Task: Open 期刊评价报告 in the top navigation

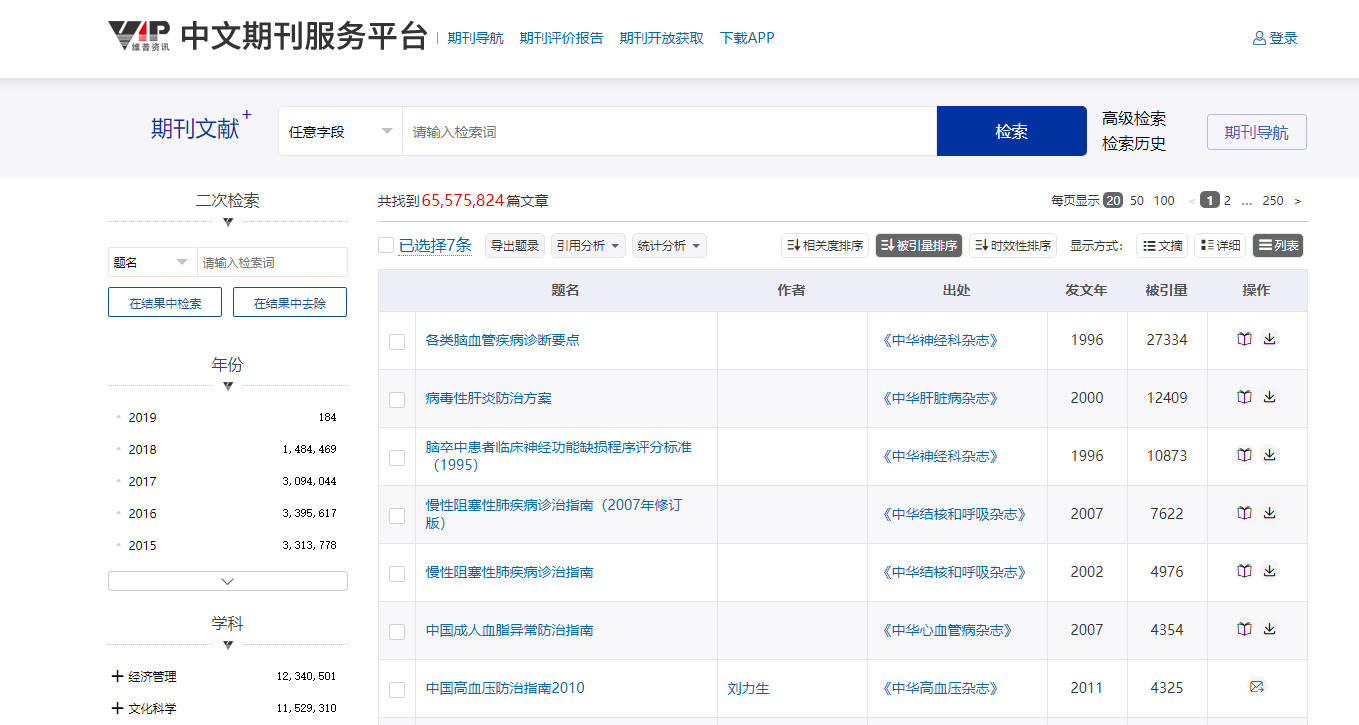Action: [562, 38]
